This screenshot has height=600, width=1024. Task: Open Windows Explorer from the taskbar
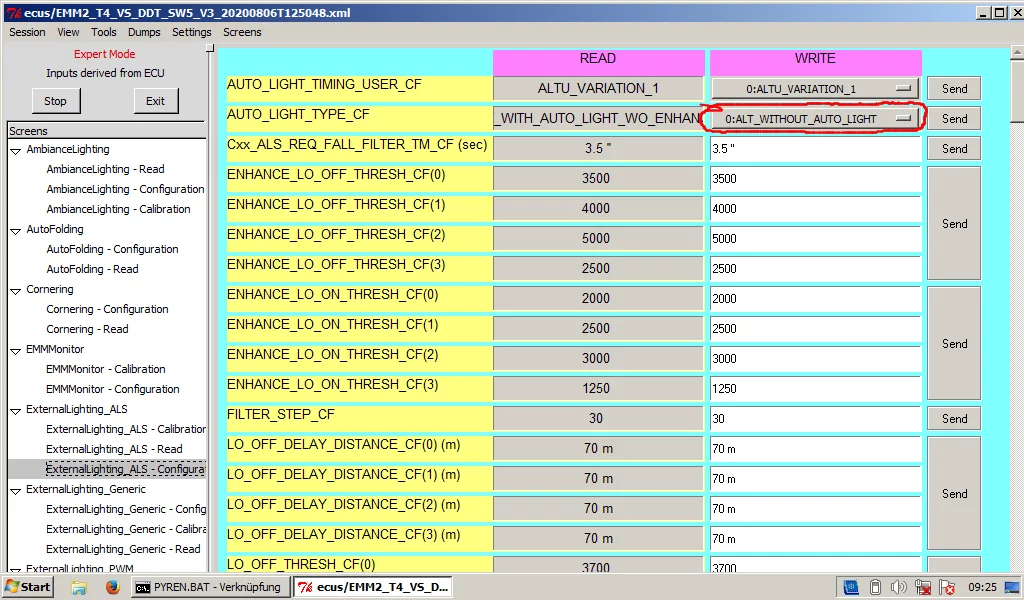coord(79,587)
